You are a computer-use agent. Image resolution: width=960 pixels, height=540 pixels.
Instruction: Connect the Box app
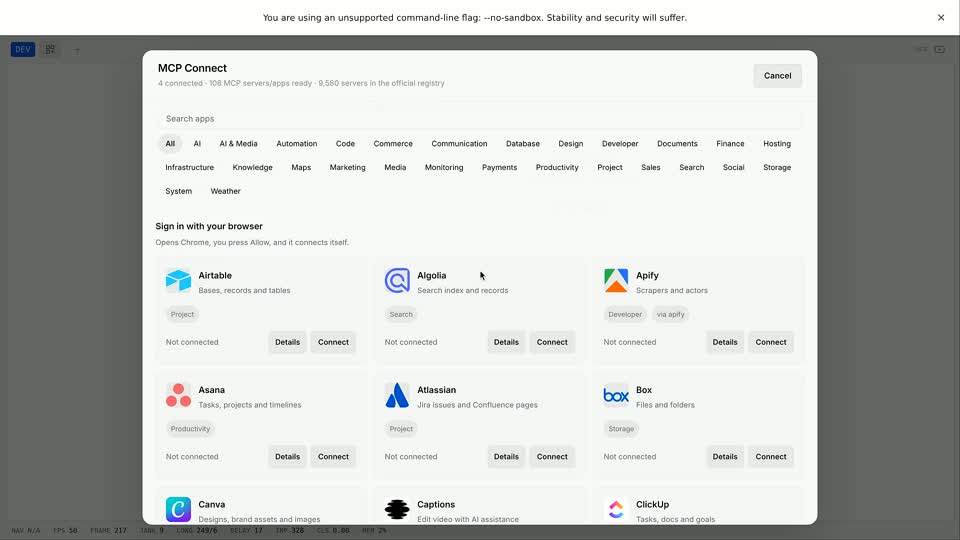[x=771, y=457]
